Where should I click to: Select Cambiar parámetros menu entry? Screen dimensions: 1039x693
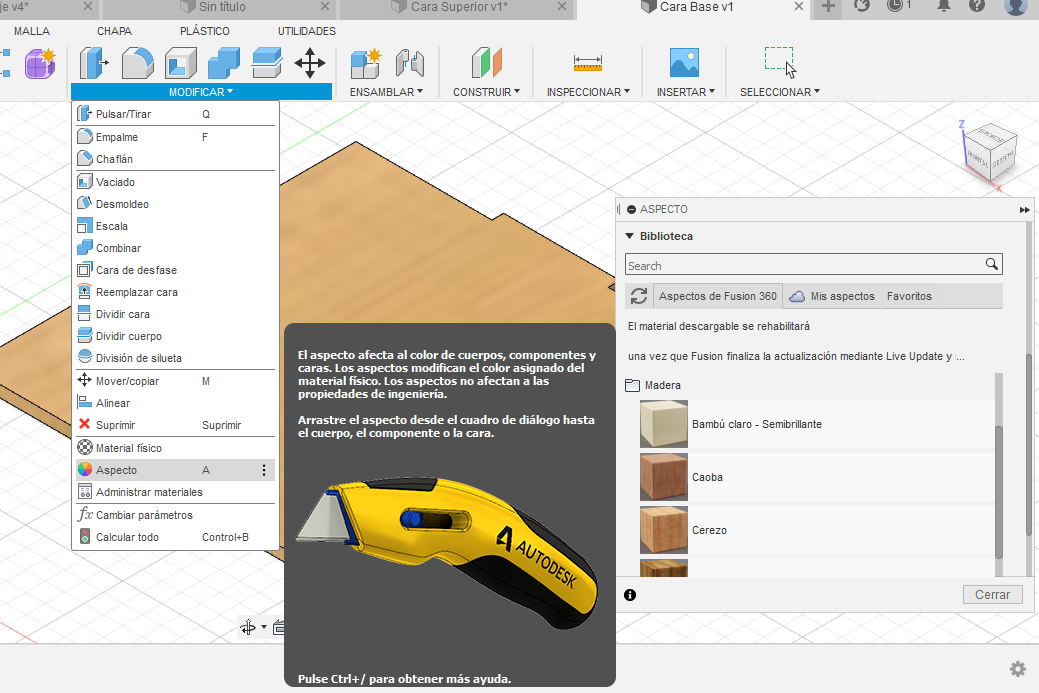coord(144,515)
